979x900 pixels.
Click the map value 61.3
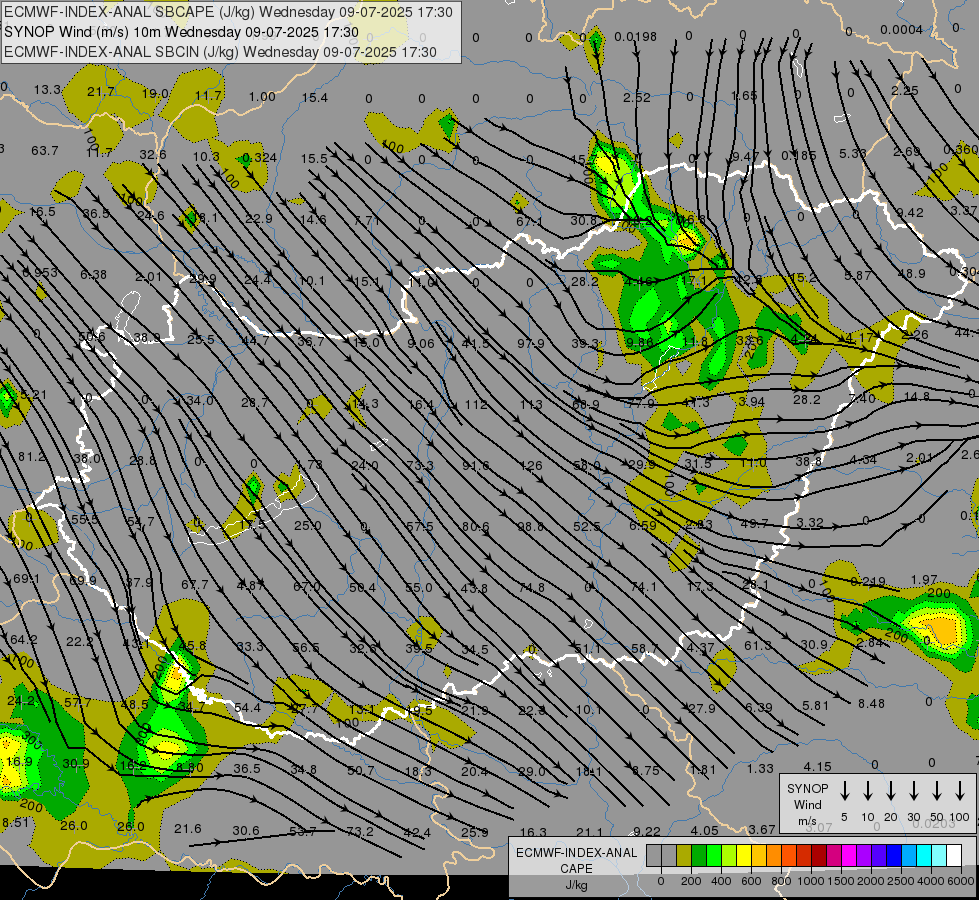tap(757, 645)
